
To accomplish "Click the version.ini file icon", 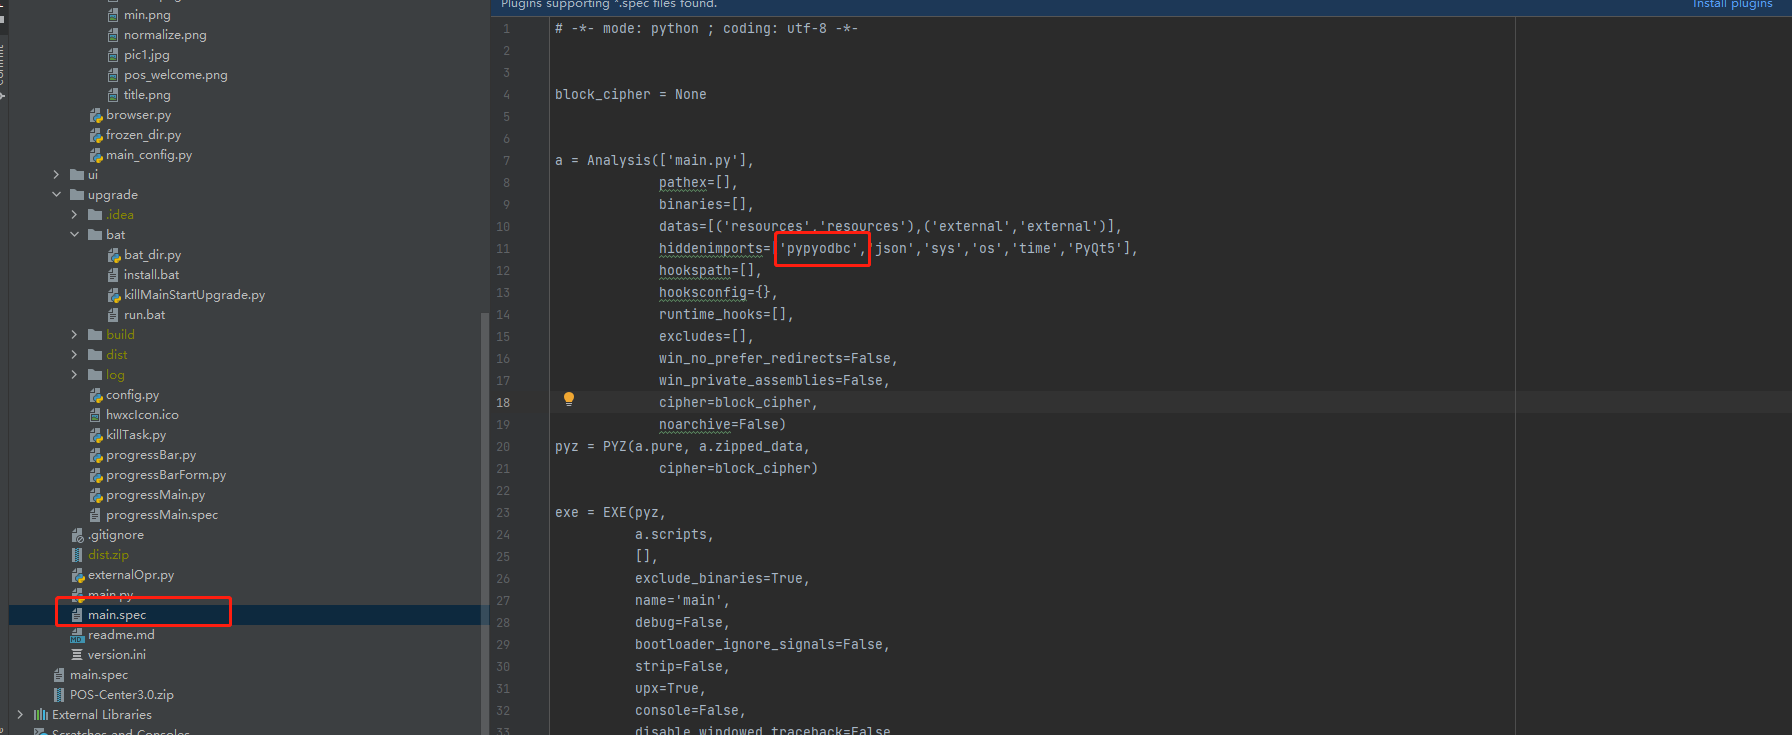I will pos(77,655).
